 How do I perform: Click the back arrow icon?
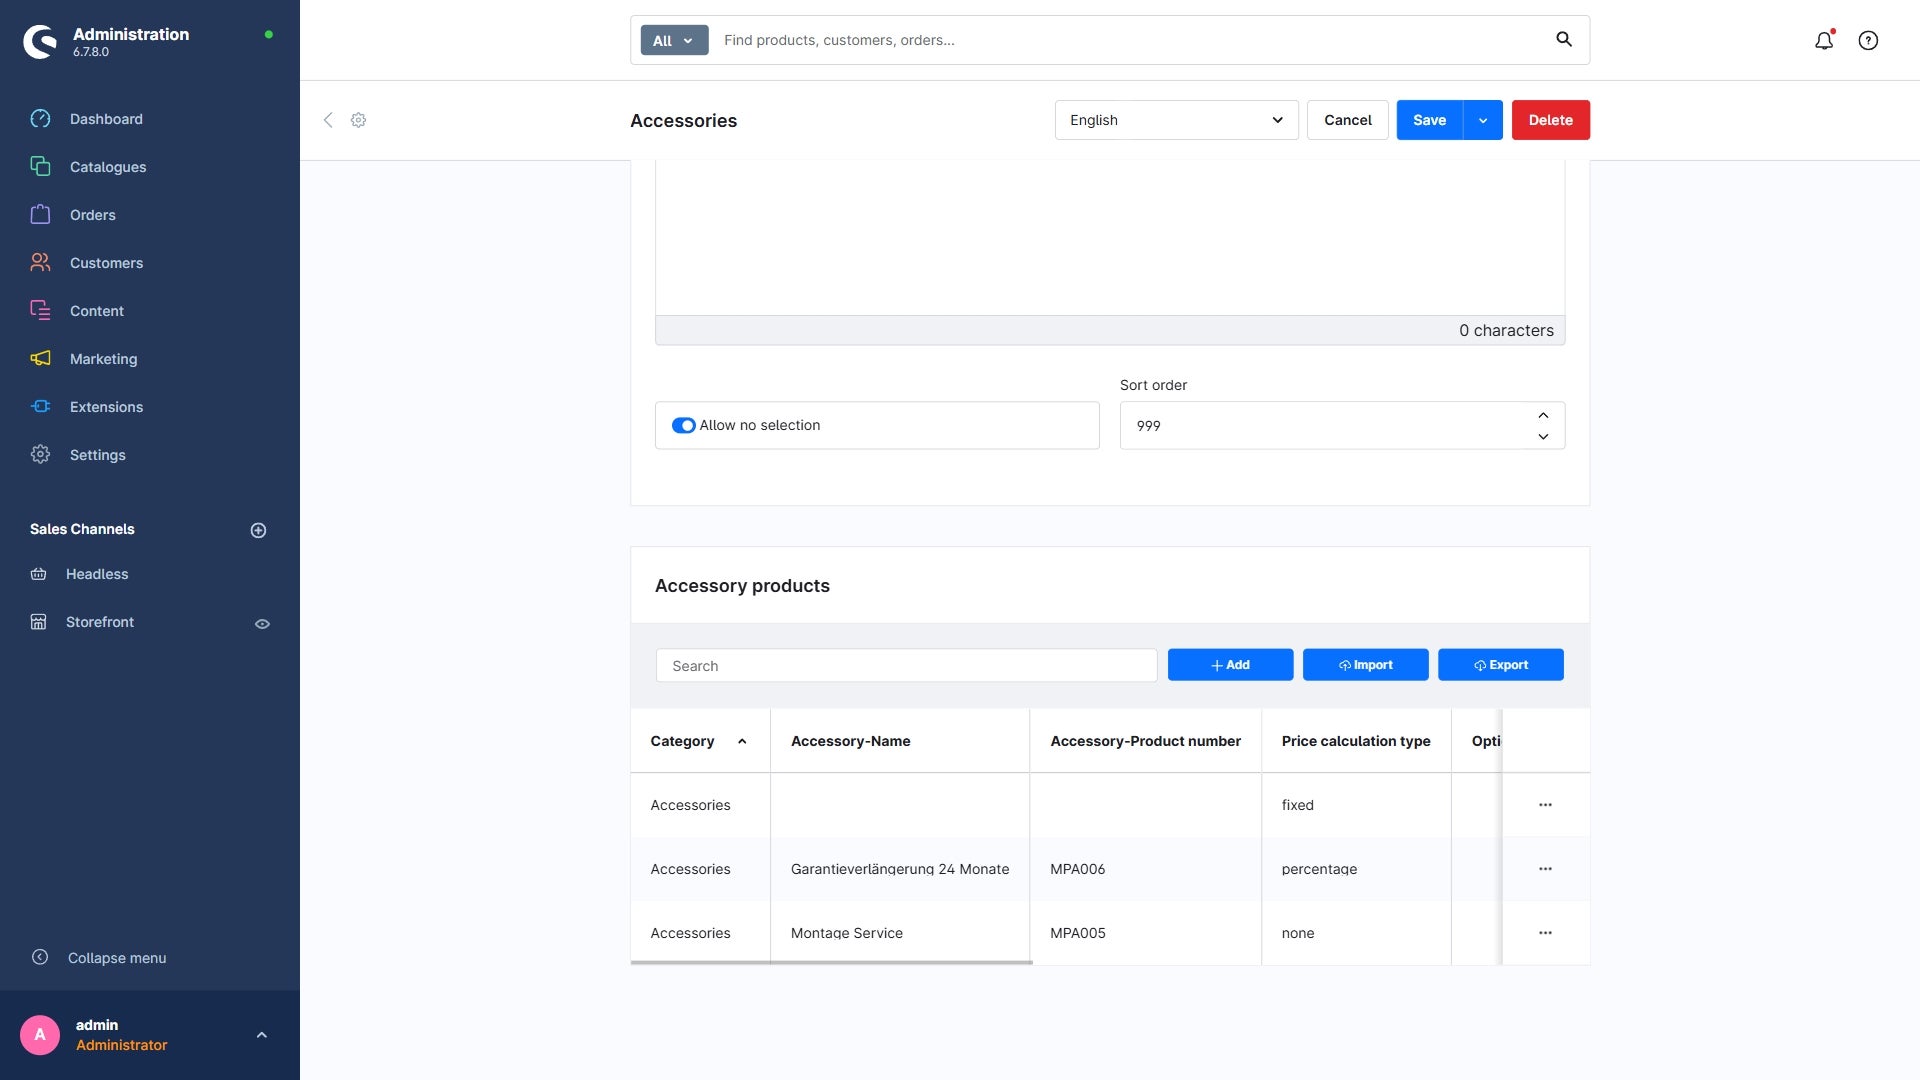click(x=328, y=120)
